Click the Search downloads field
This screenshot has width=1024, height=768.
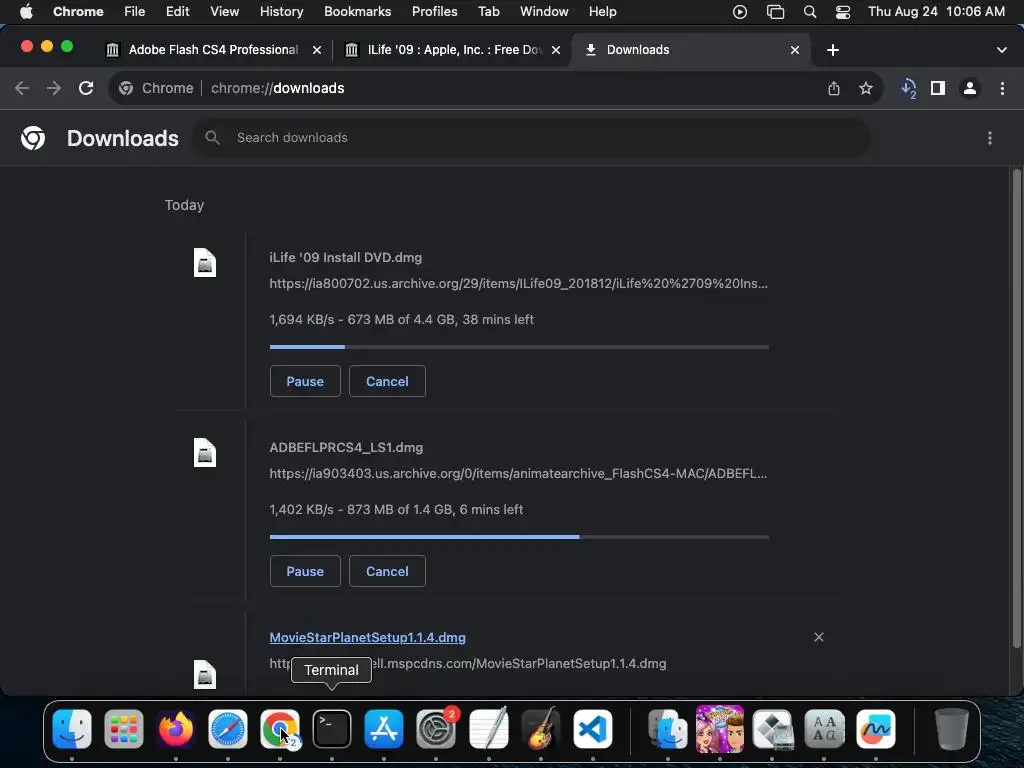click(532, 138)
